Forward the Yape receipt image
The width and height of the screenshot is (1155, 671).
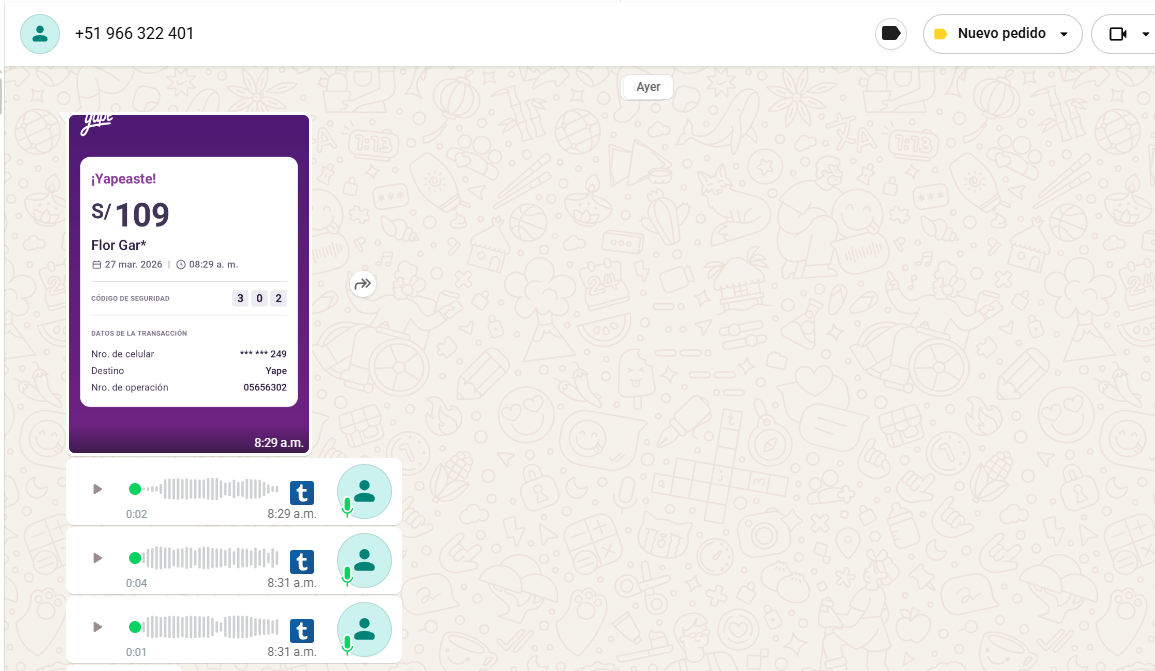(x=363, y=284)
